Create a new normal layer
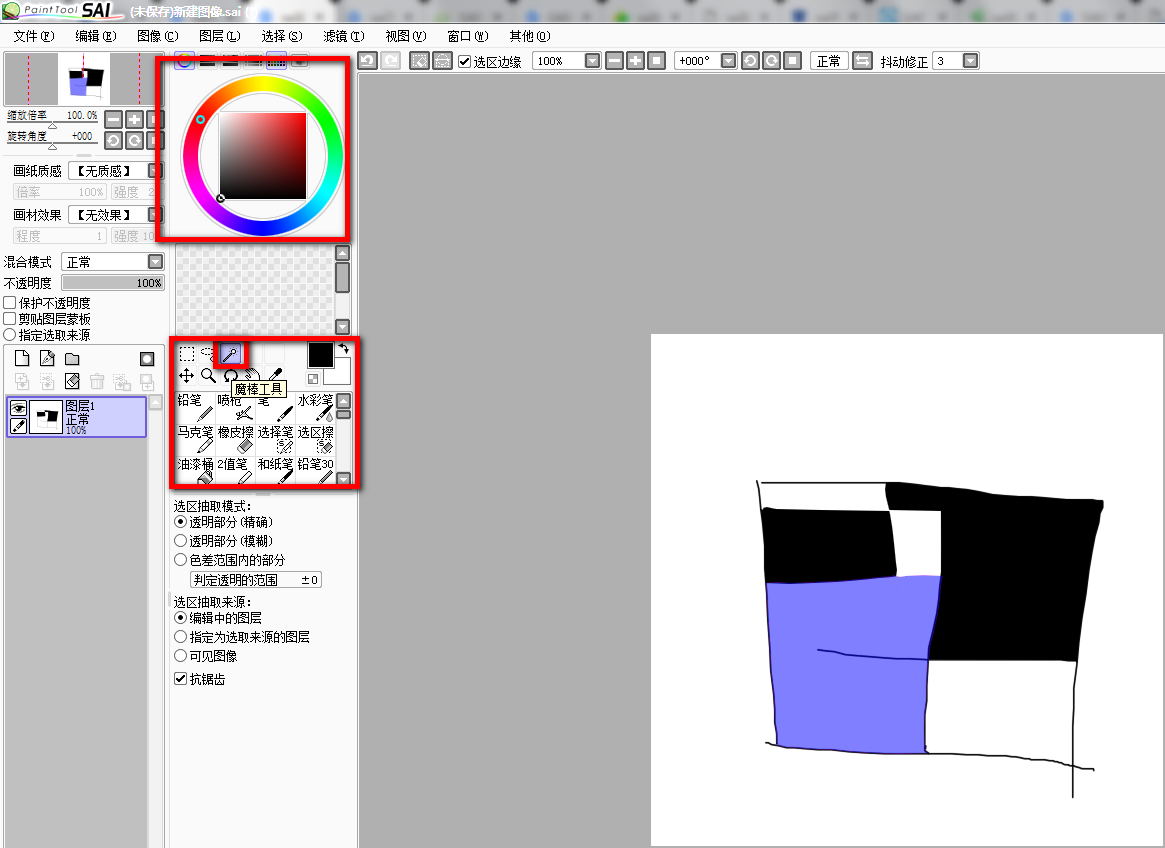The height and width of the screenshot is (848, 1165). 21,359
